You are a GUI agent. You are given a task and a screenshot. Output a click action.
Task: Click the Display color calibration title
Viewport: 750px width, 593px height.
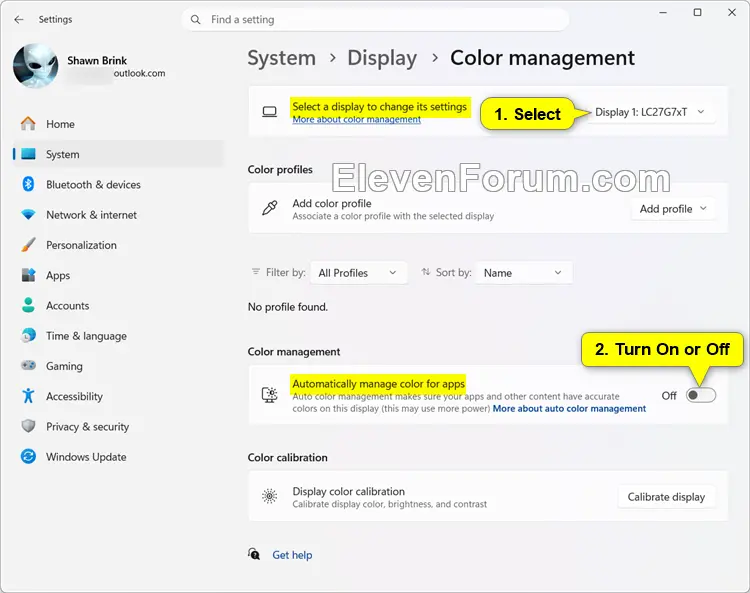click(348, 491)
